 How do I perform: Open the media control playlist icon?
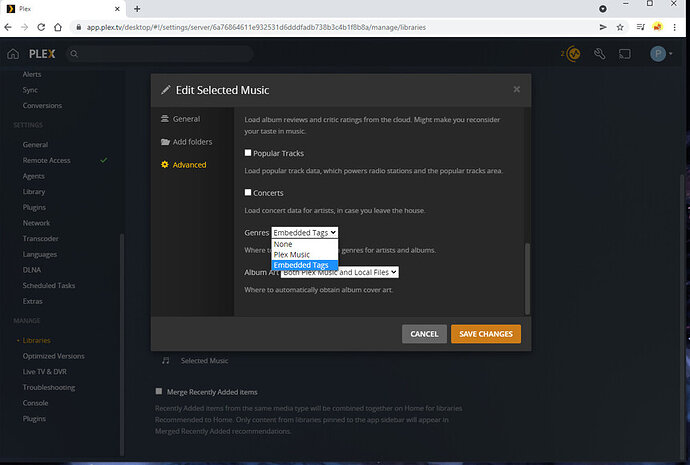click(x=641, y=27)
